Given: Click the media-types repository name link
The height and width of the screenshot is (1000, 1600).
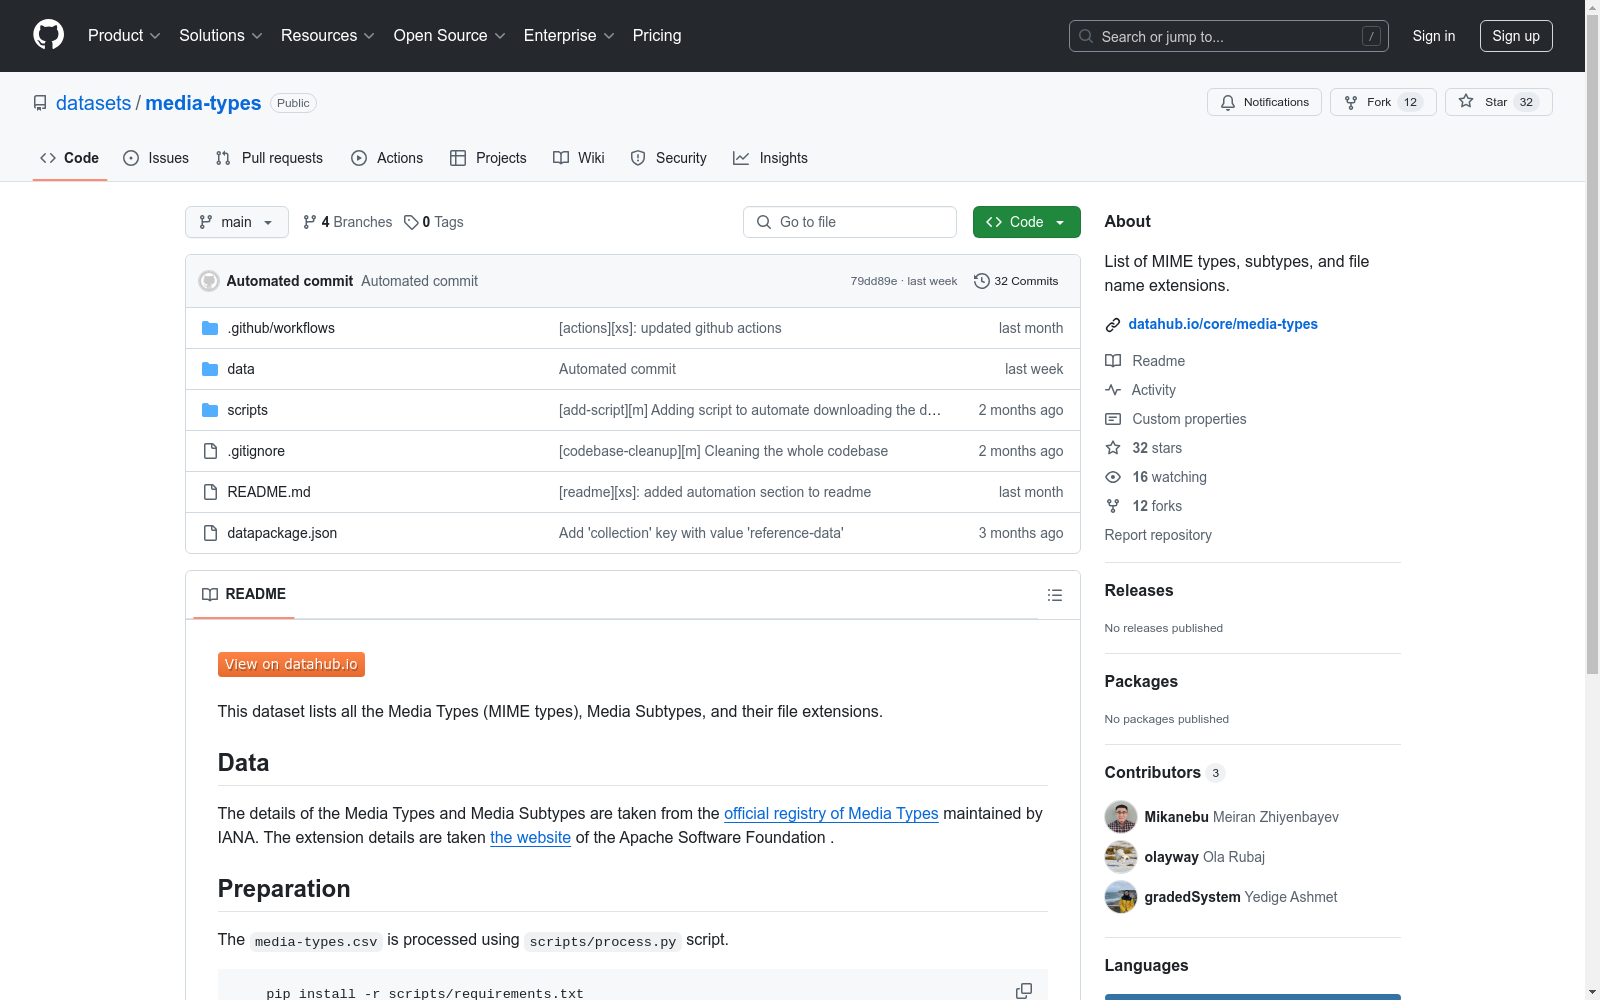Looking at the screenshot, I should pos(203,103).
